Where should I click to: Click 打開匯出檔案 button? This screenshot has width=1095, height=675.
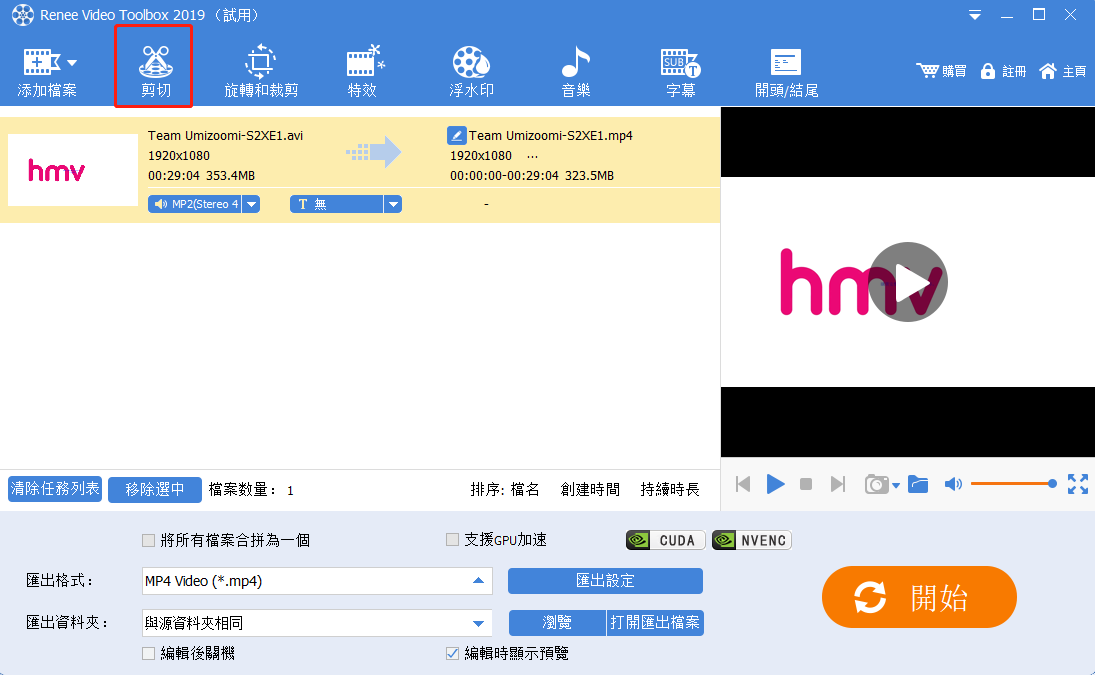655,623
